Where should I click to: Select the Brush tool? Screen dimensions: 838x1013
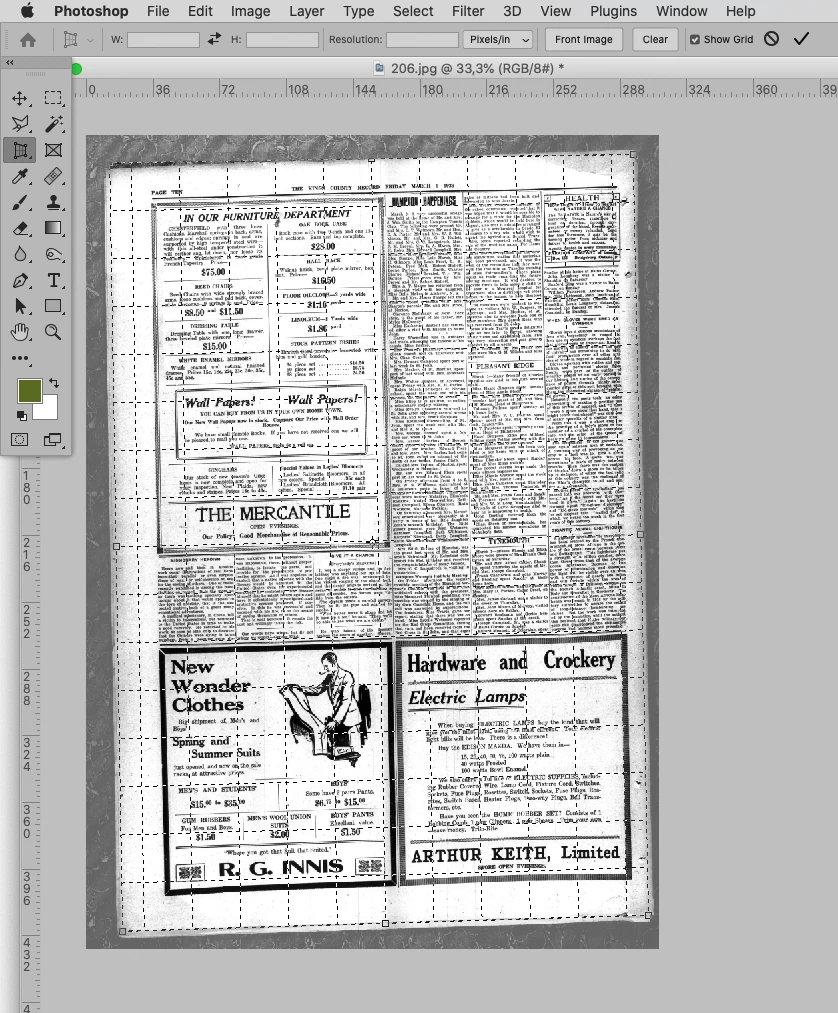tap(19, 202)
